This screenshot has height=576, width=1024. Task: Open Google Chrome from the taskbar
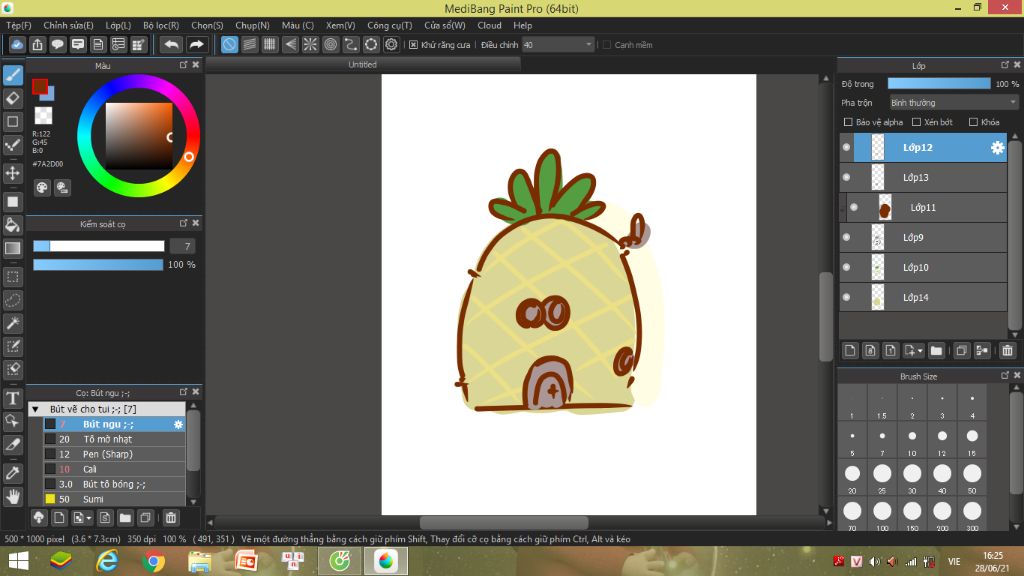pos(153,561)
